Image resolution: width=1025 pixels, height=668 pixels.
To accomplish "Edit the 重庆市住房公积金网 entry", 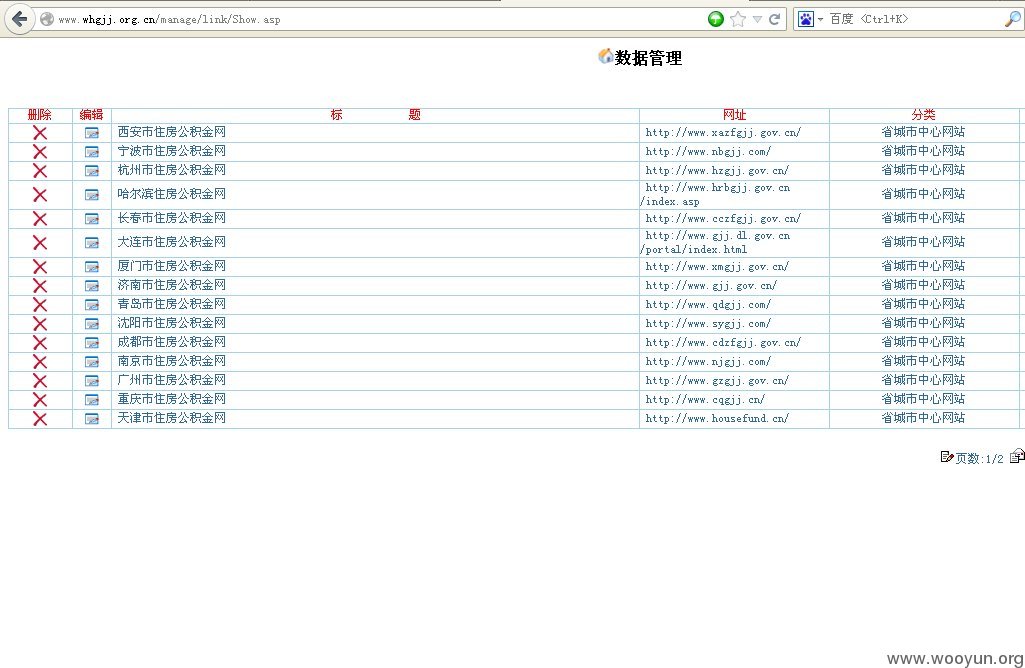I will (x=92, y=399).
